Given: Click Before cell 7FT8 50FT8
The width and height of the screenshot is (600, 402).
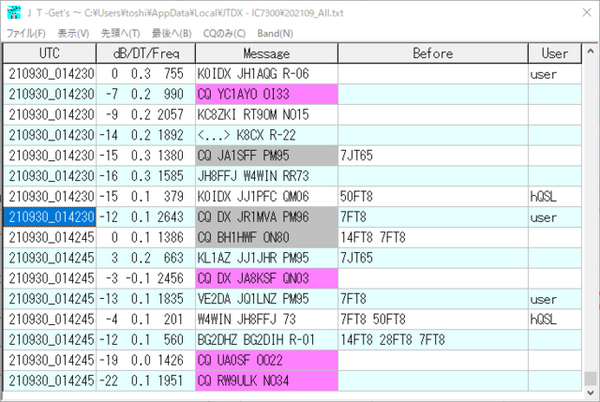Looking at the screenshot, I should coord(433,319).
